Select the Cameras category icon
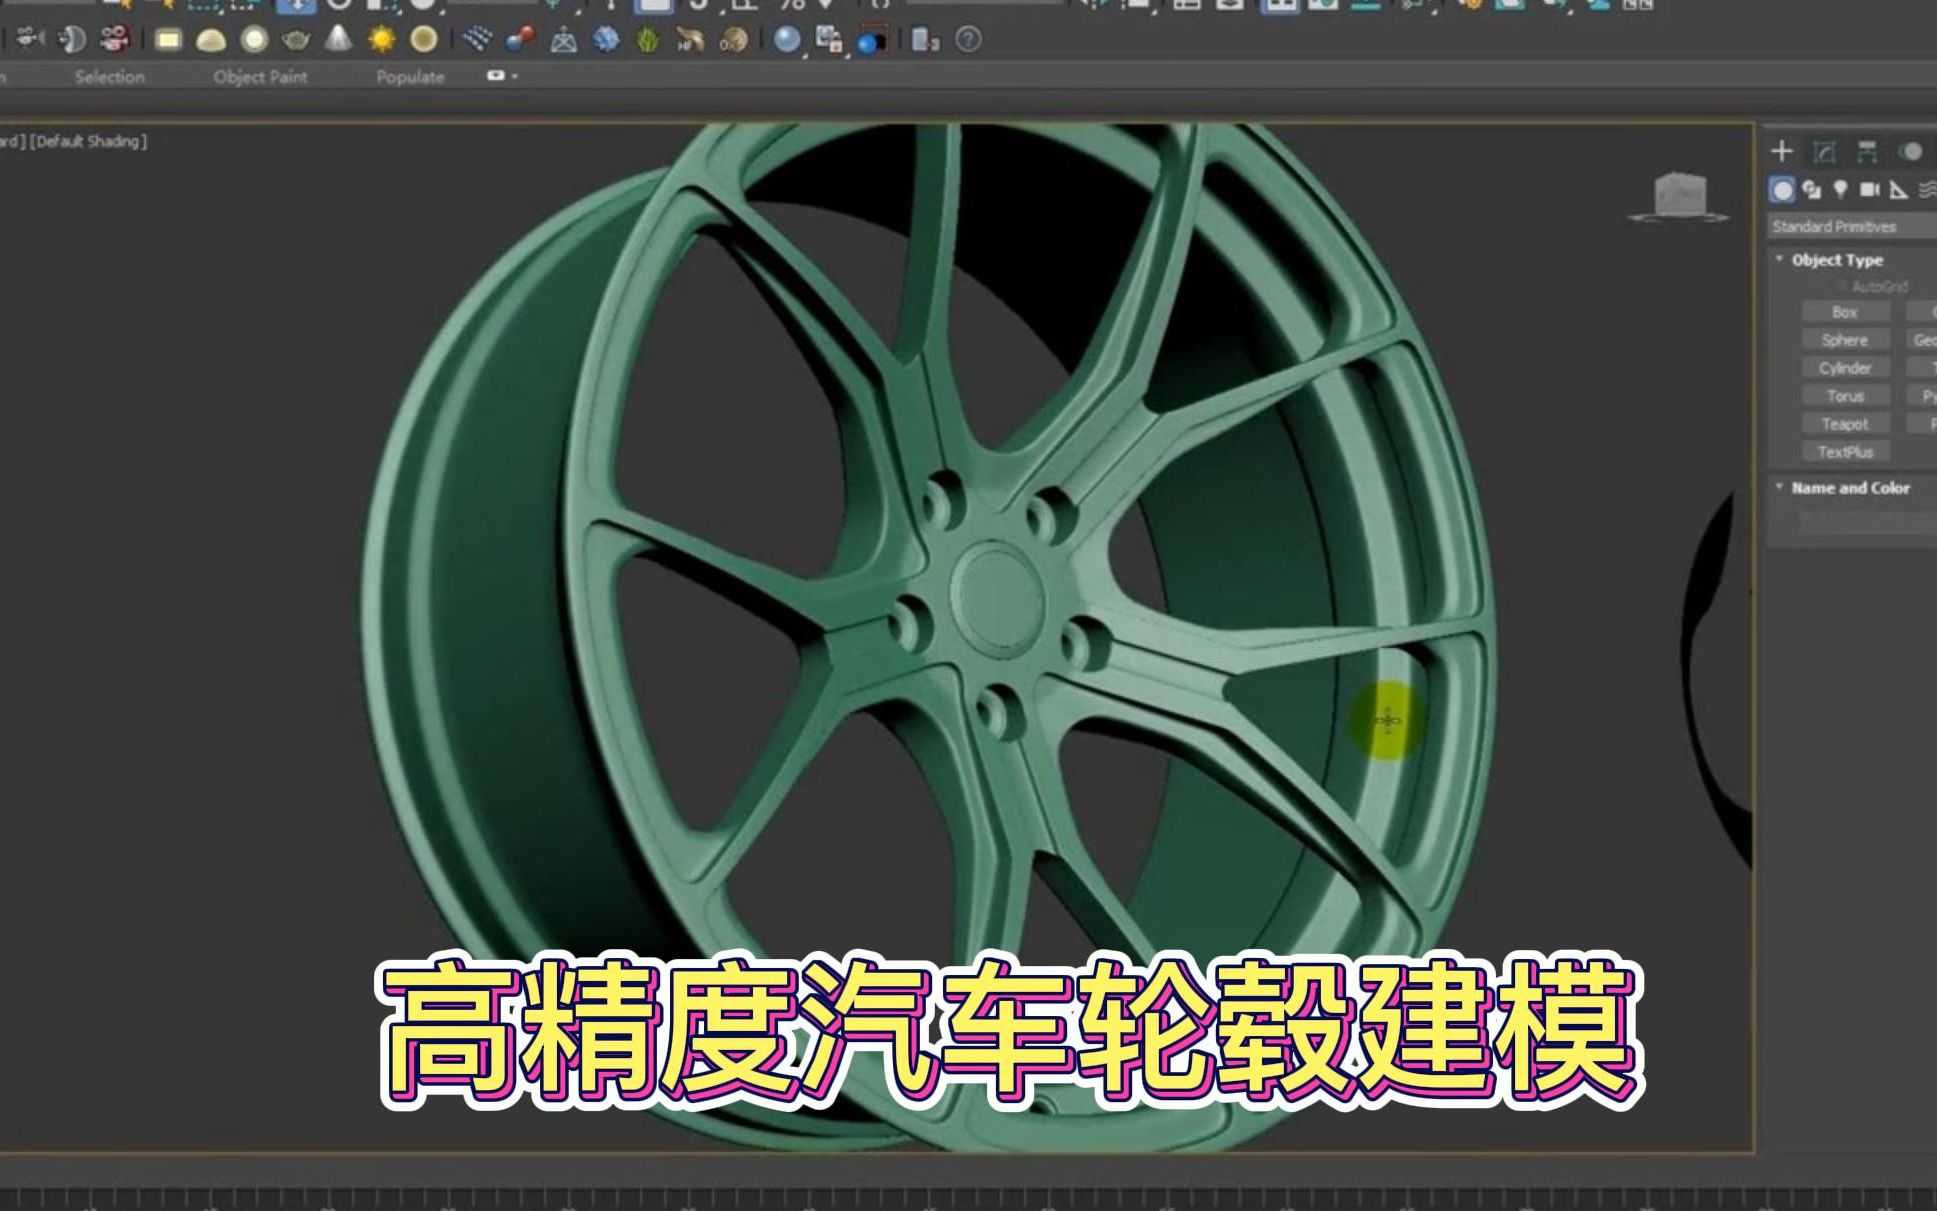 coord(1868,190)
